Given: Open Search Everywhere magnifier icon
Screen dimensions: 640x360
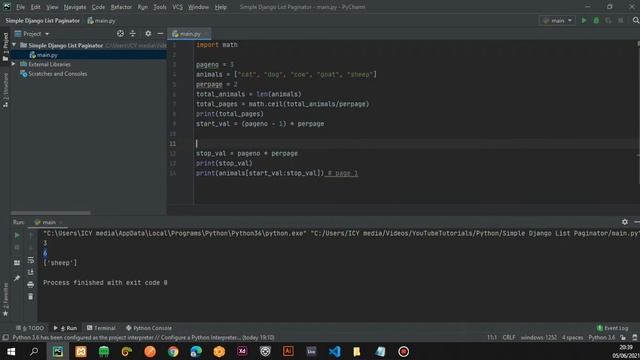Looking at the screenshot, I should click(636, 20).
